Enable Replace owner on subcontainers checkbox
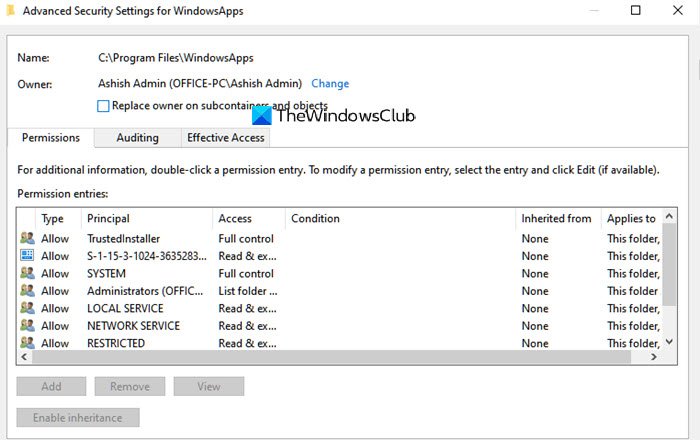The width and height of the screenshot is (700, 440). click(x=103, y=106)
